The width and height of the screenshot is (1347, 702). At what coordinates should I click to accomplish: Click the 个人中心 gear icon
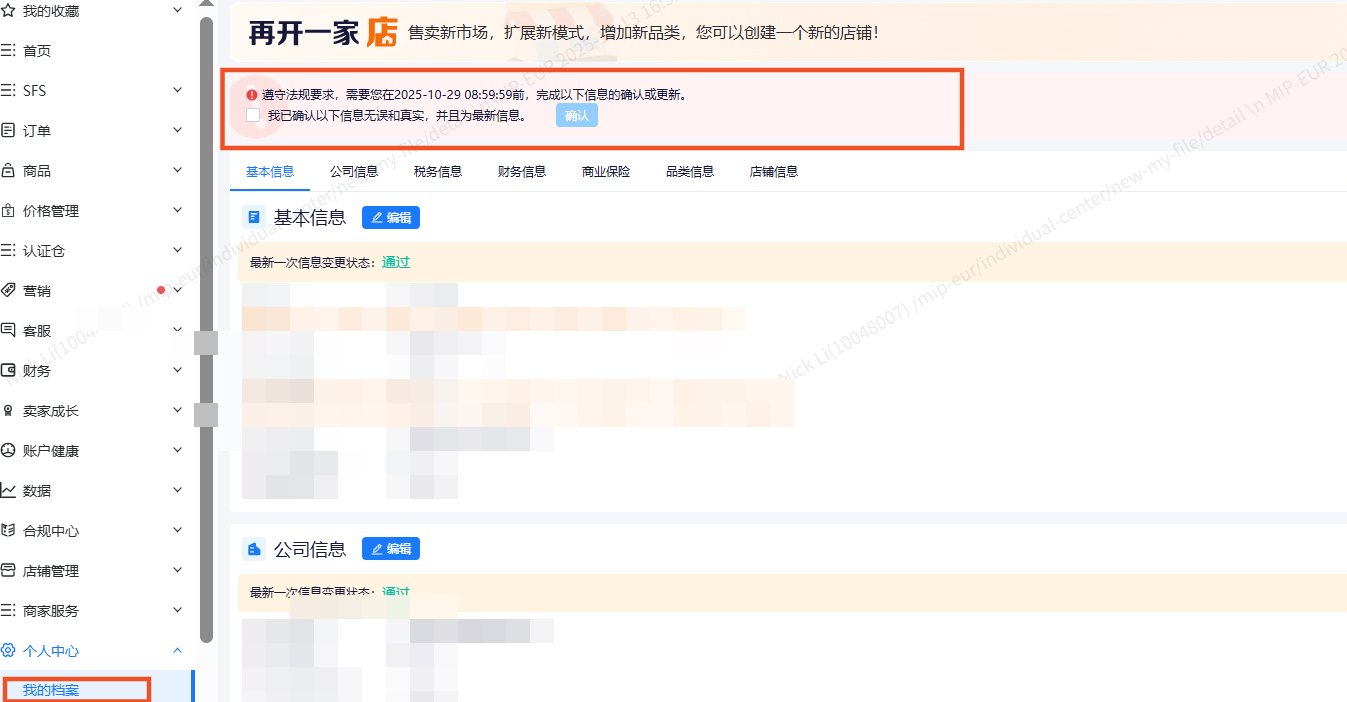8,651
